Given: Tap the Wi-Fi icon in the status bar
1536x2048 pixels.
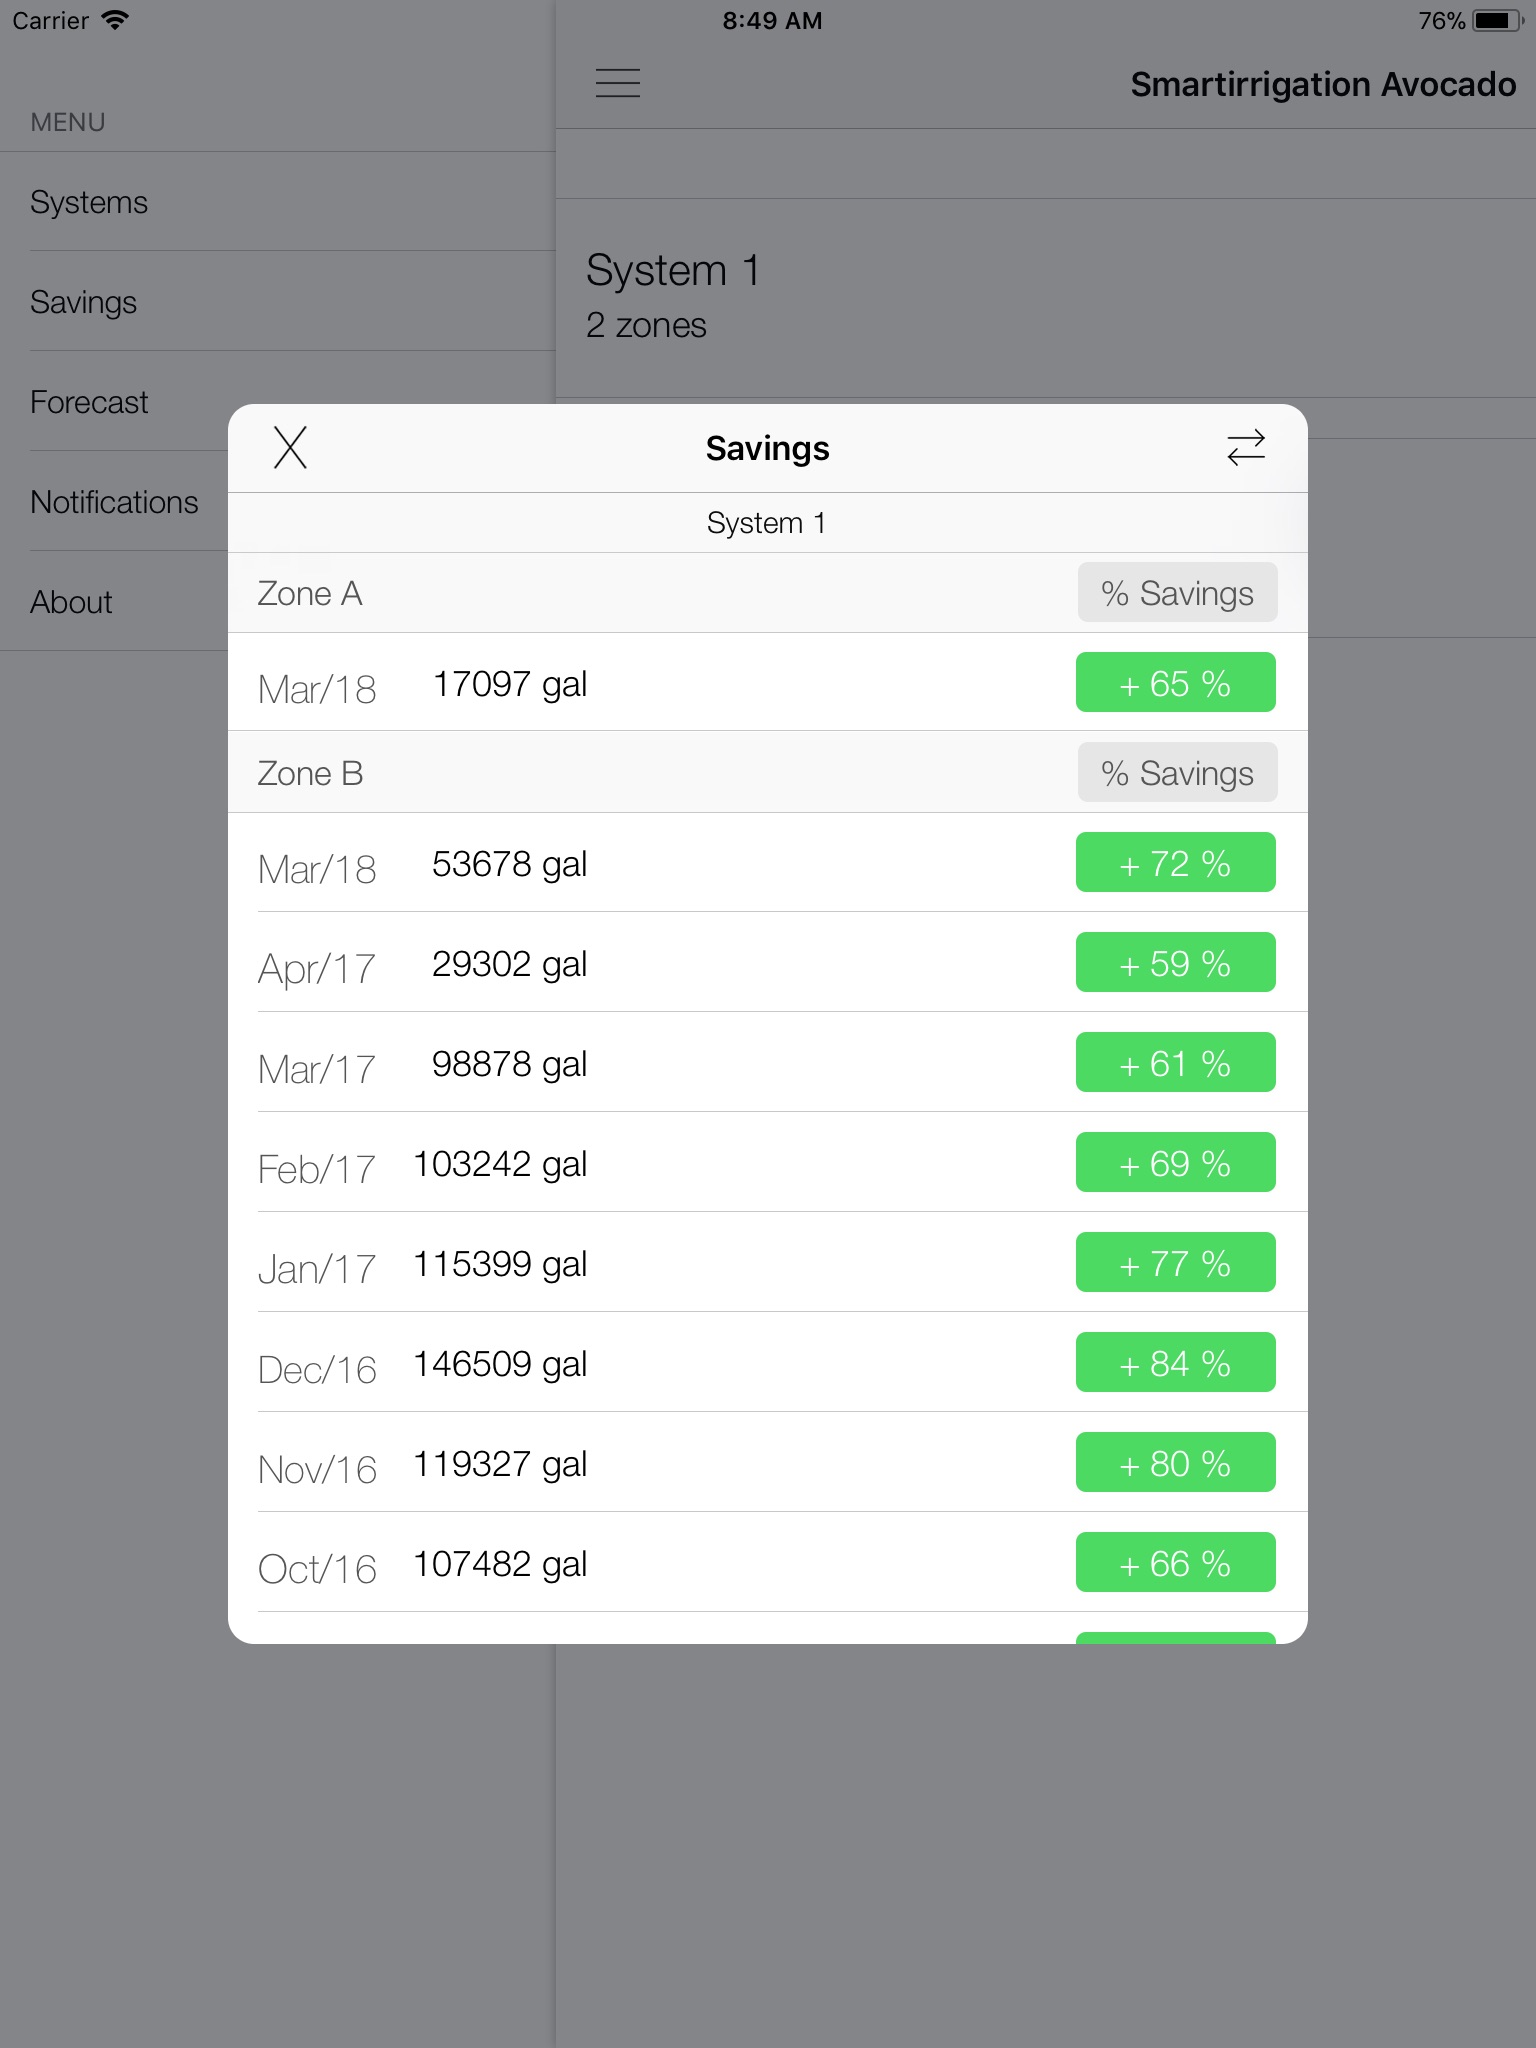Looking at the screenshot, I should [116, 21].
